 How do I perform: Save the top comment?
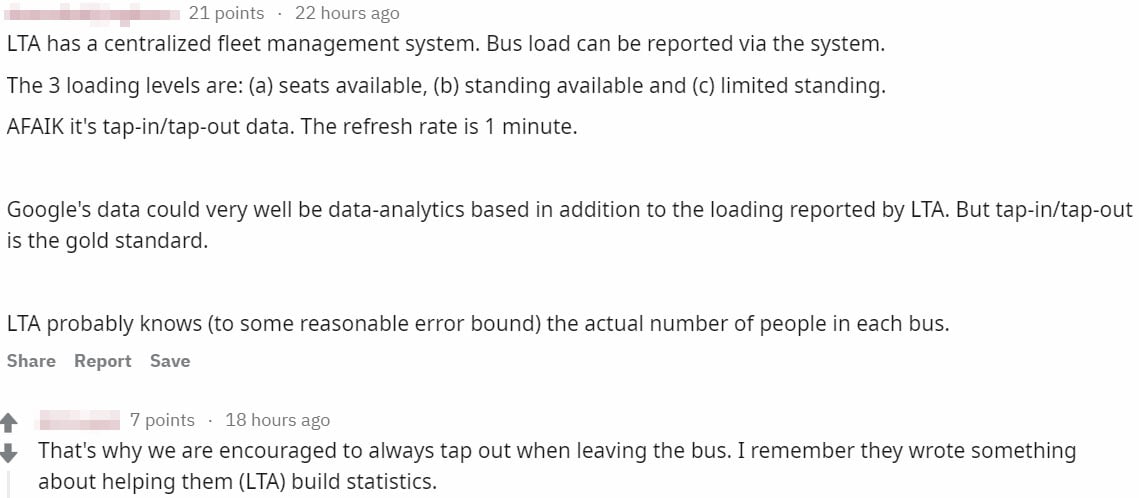[x=170, y=361]
